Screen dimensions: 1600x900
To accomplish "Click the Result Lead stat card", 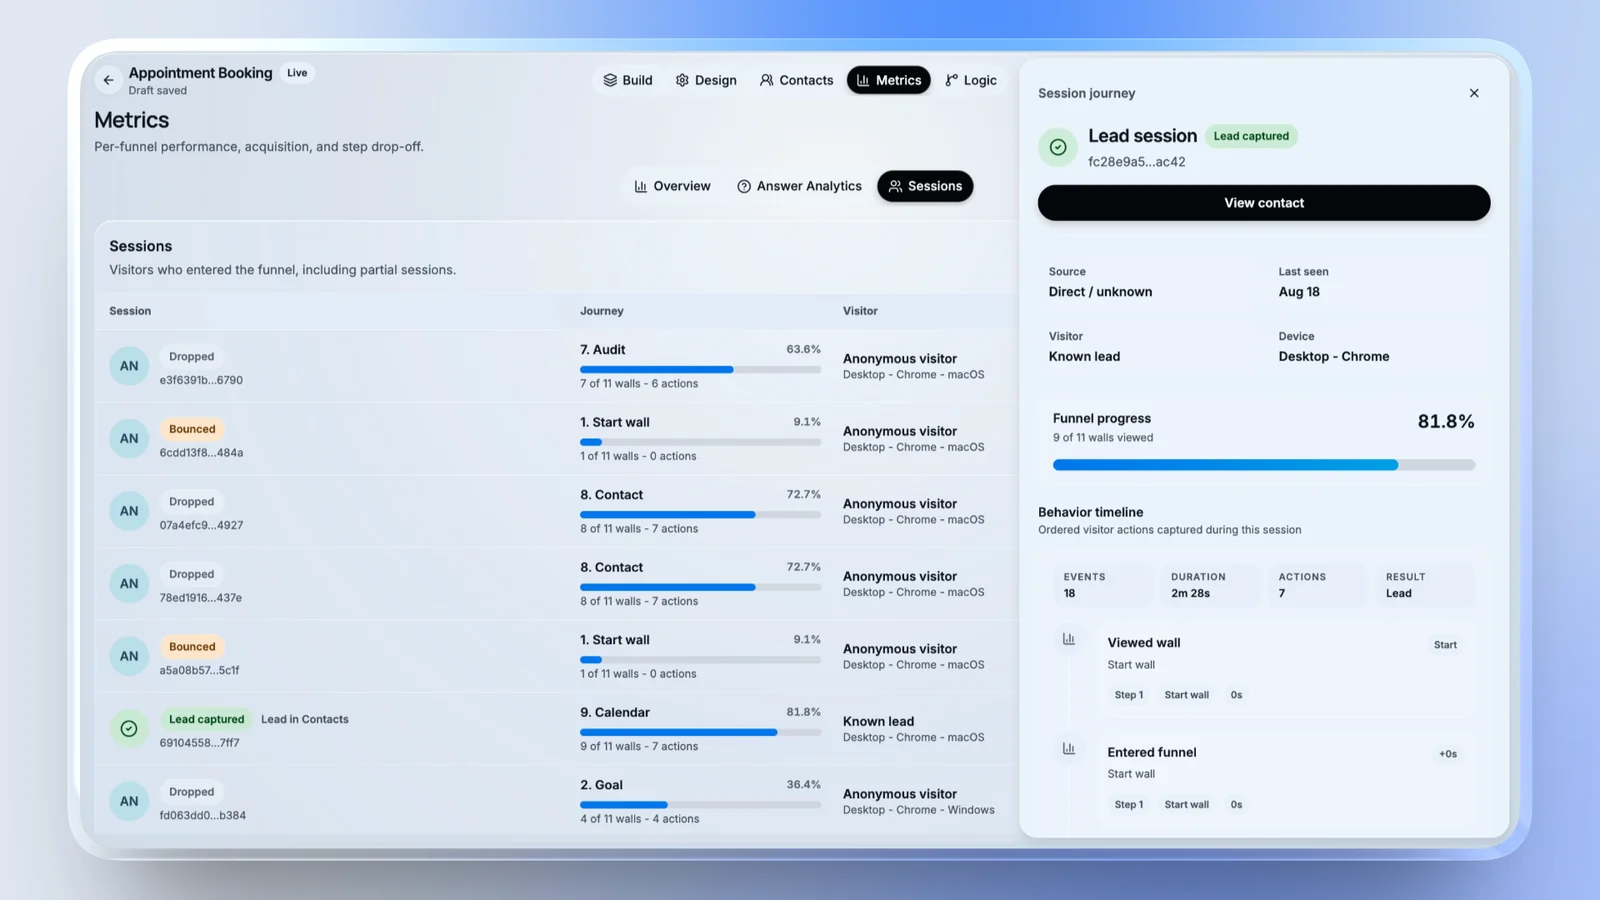I will [1425, 585].
